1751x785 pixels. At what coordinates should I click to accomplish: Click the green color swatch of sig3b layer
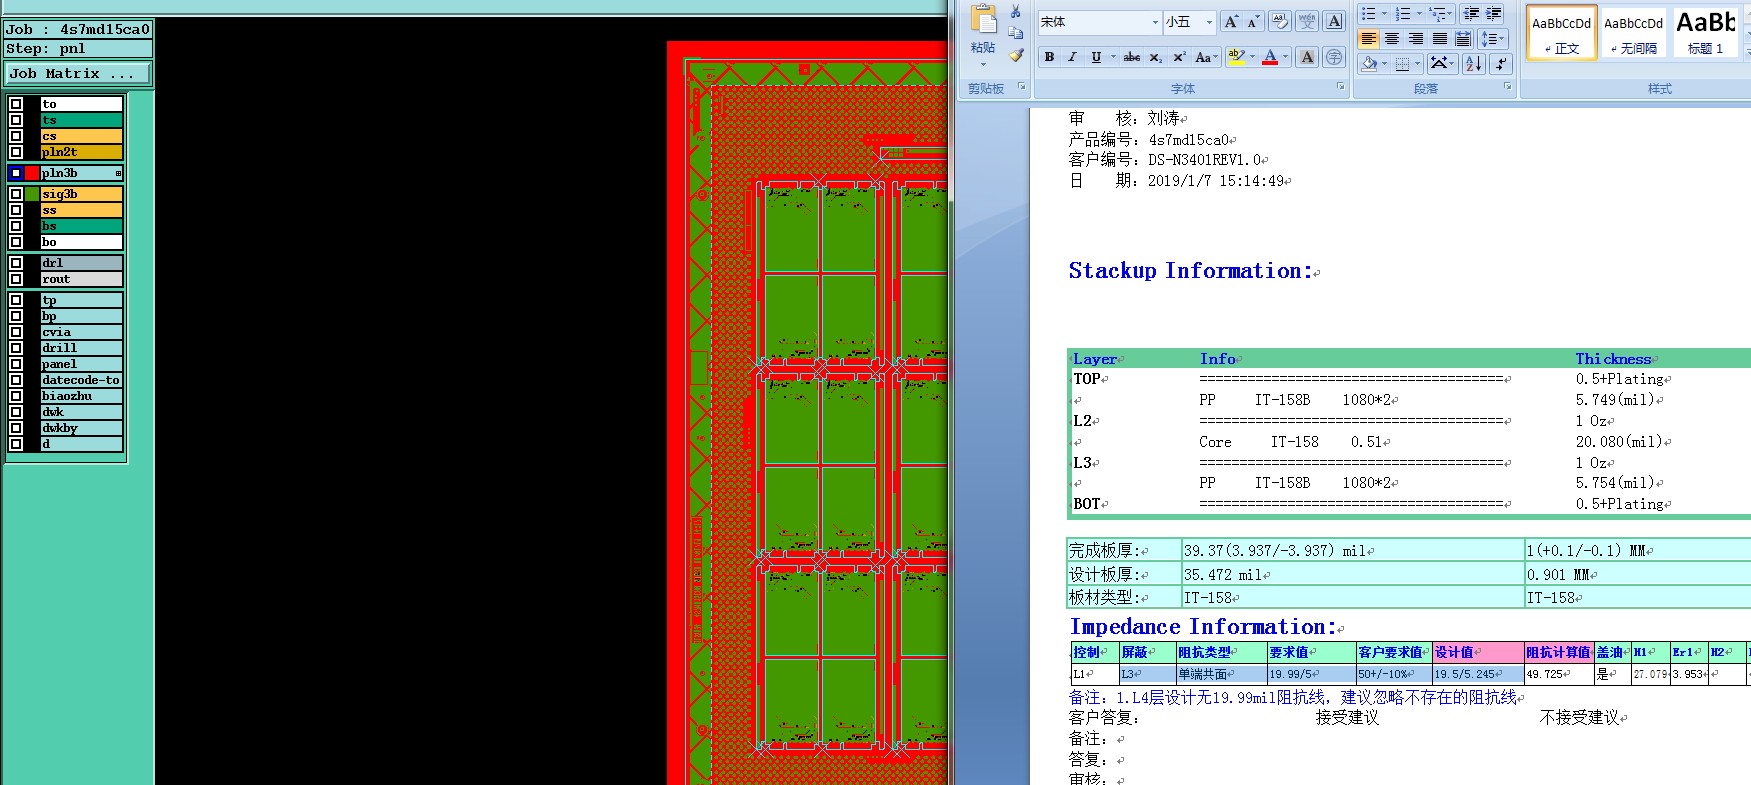coord(32,194)
